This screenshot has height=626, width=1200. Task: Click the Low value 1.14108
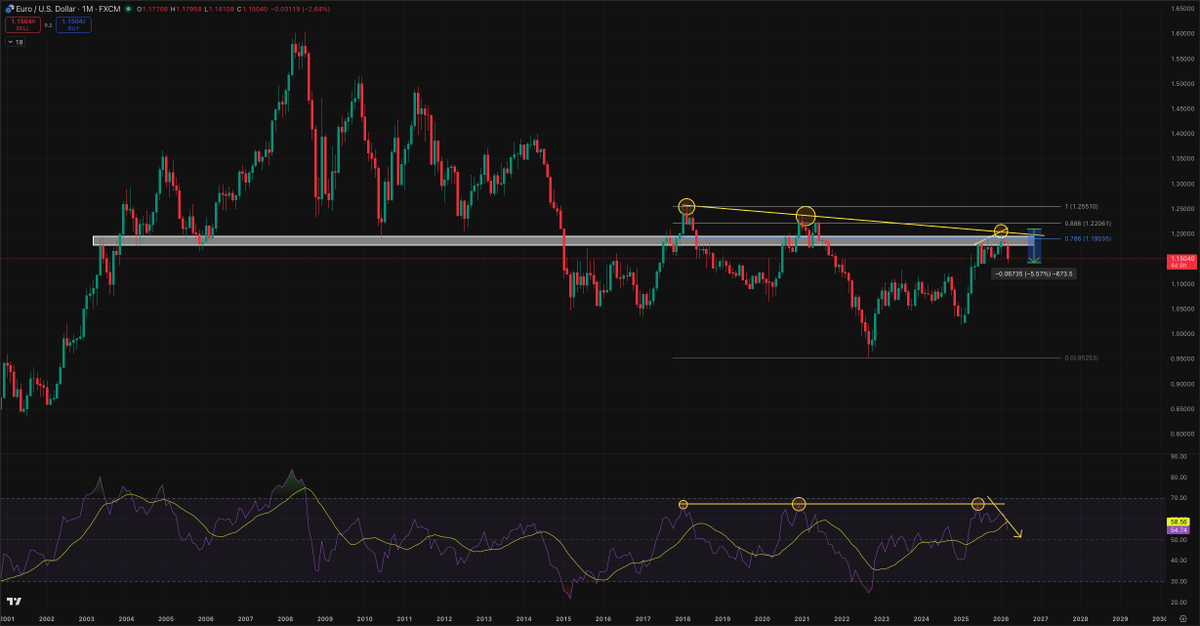[222, 9]
